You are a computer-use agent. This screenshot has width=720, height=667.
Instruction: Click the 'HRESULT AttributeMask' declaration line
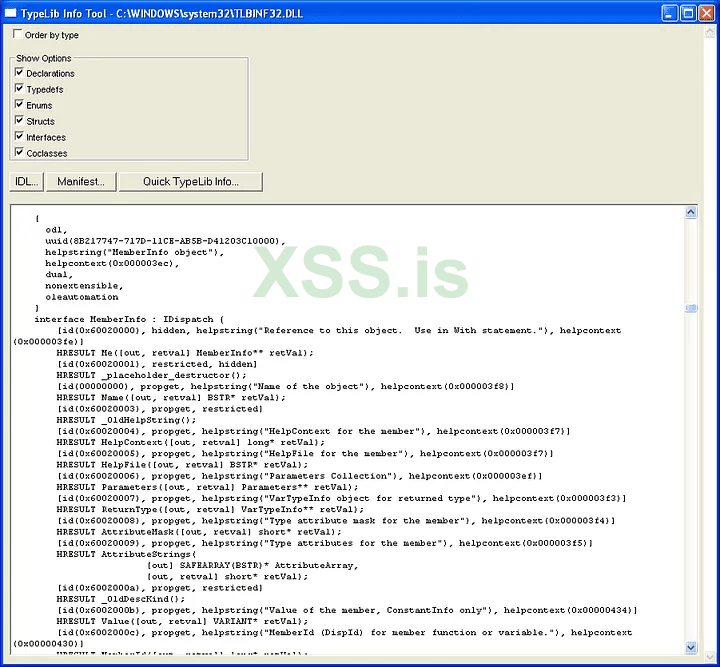point(199,532)
